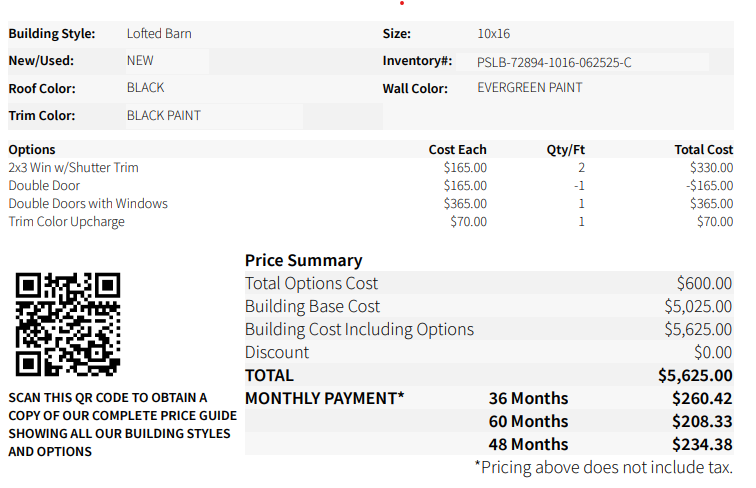Select the Building Style value Lofted Barn

159,34
